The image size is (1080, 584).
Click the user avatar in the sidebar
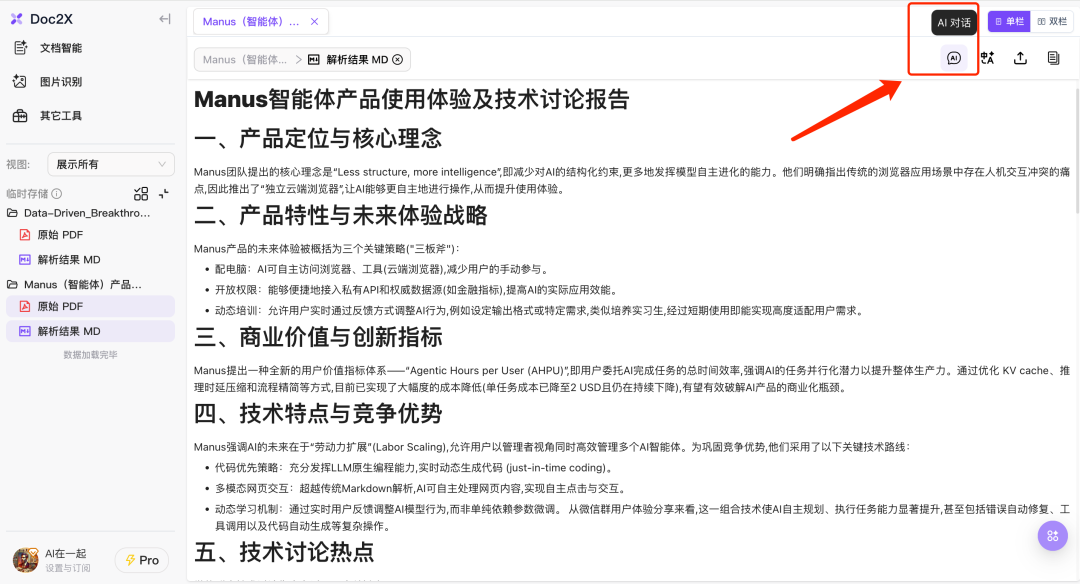tap(25, 560)
